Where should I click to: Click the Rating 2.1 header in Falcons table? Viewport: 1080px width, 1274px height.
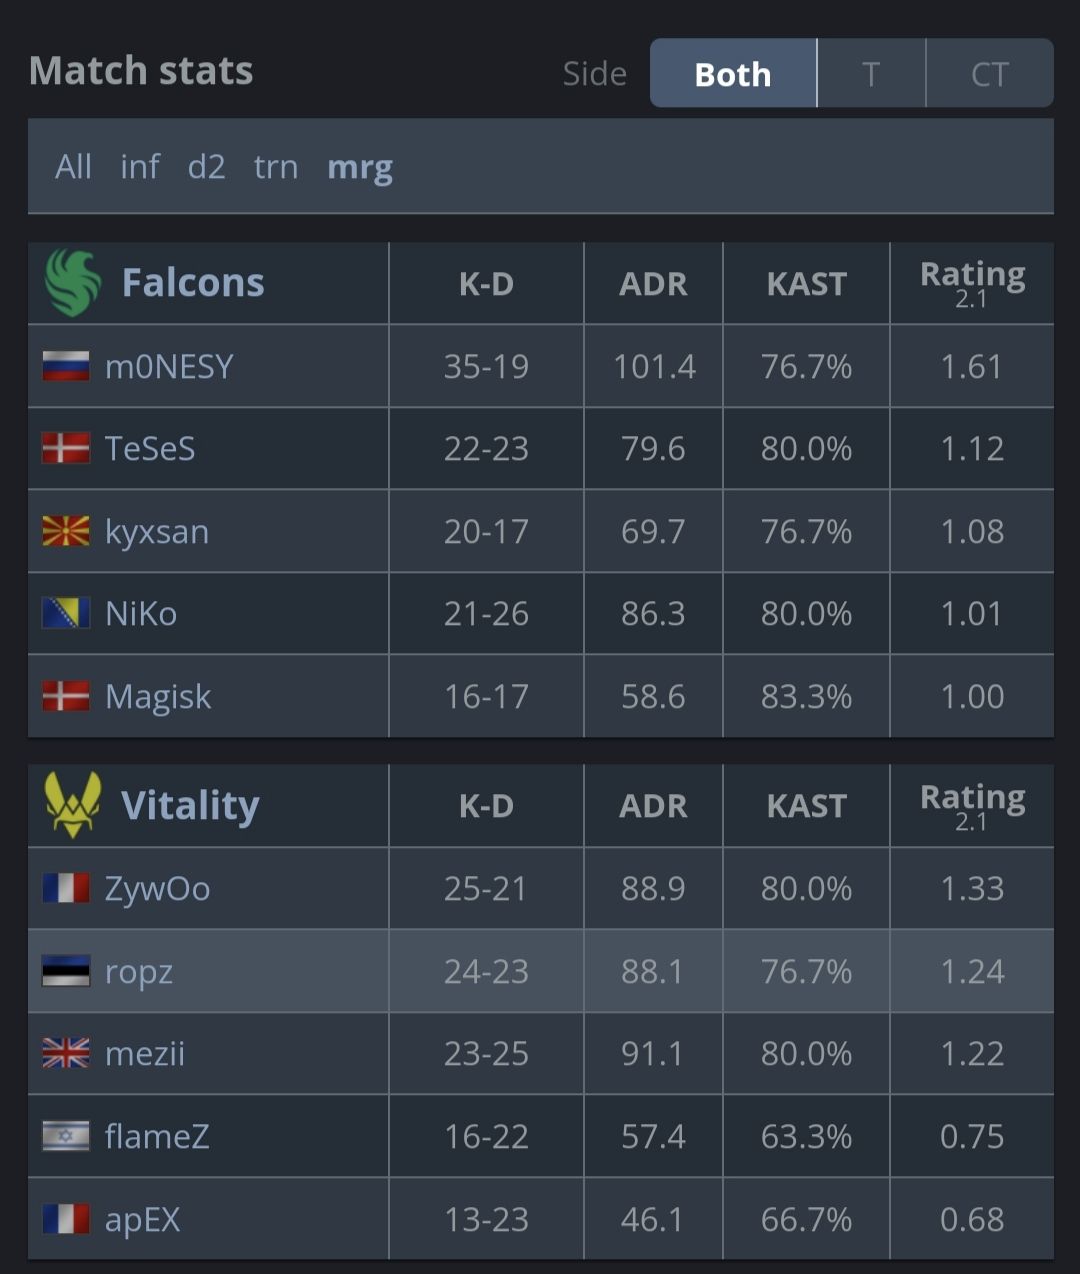972,282
